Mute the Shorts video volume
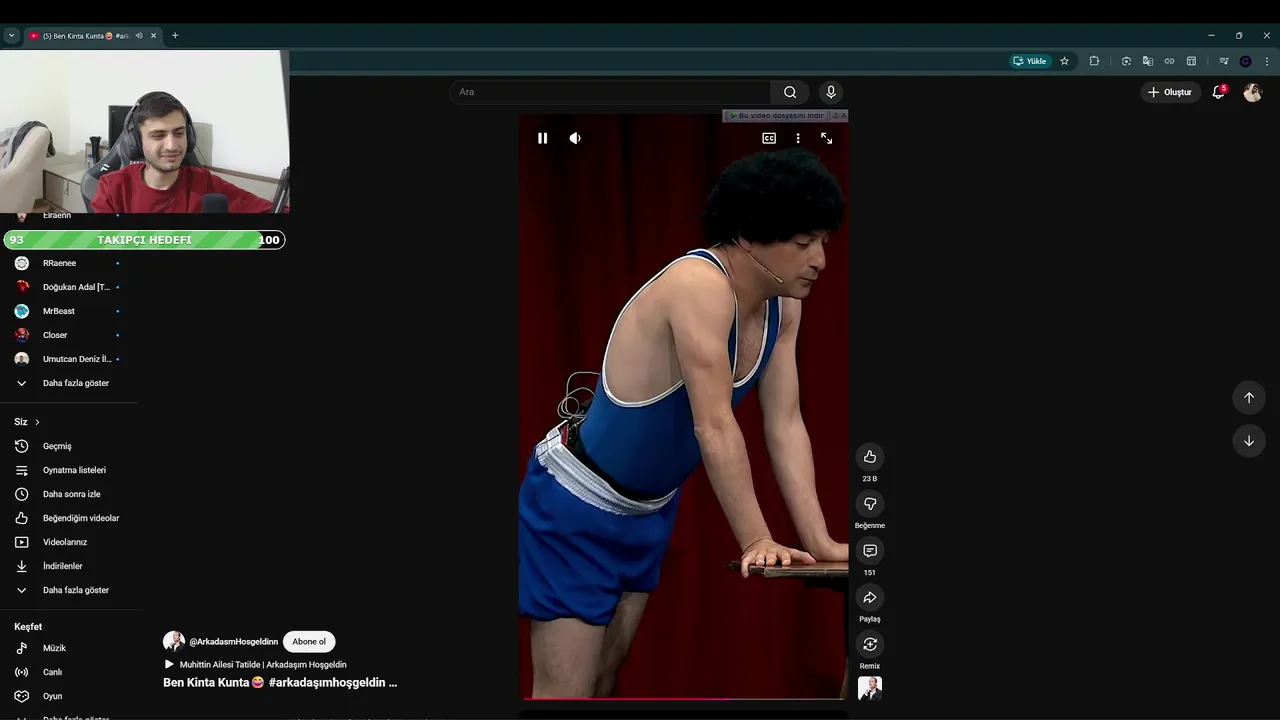The height and width of the screenshot is (720, 1280). coord(575,138)
